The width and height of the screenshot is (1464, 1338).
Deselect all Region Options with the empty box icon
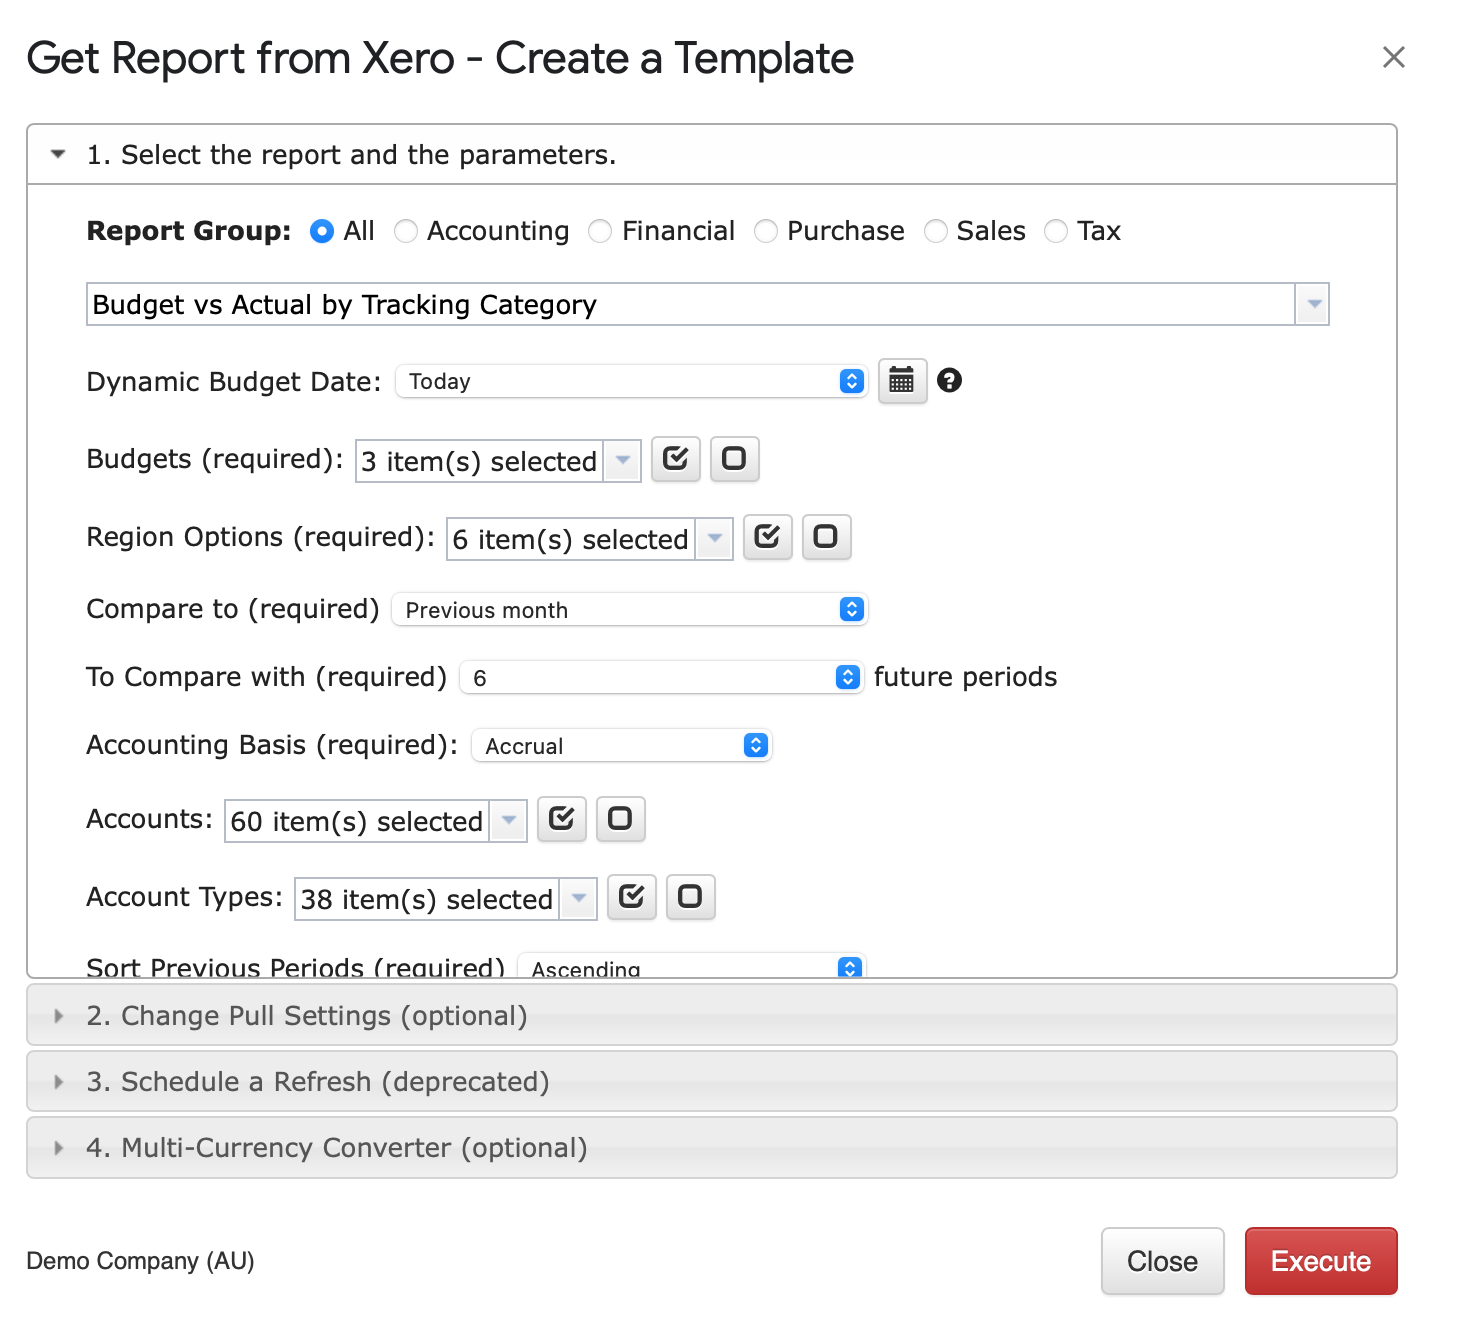pyautogui.click(x=826, y=537)
